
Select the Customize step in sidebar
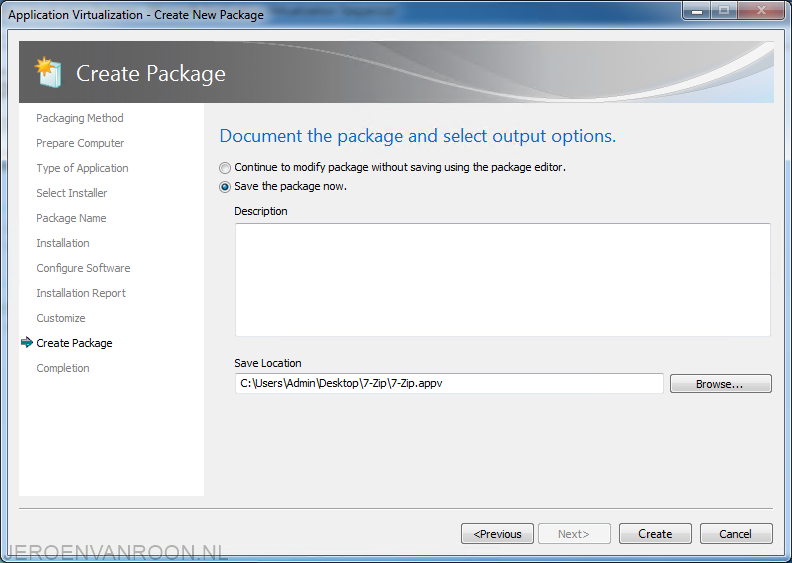(x=61, y=318)
